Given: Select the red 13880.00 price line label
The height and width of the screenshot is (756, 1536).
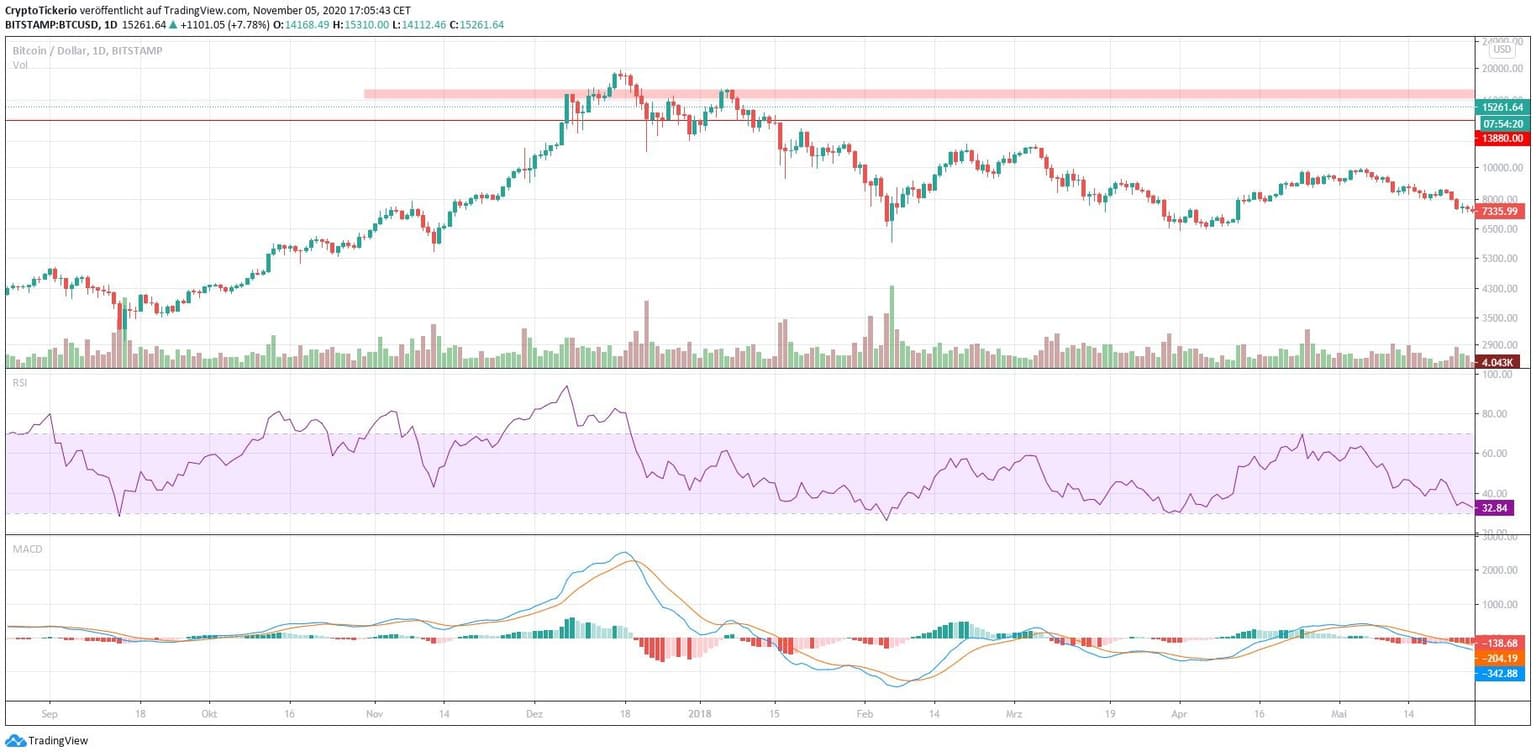Looking at the screenshot, I should (x=1502, y=139).
